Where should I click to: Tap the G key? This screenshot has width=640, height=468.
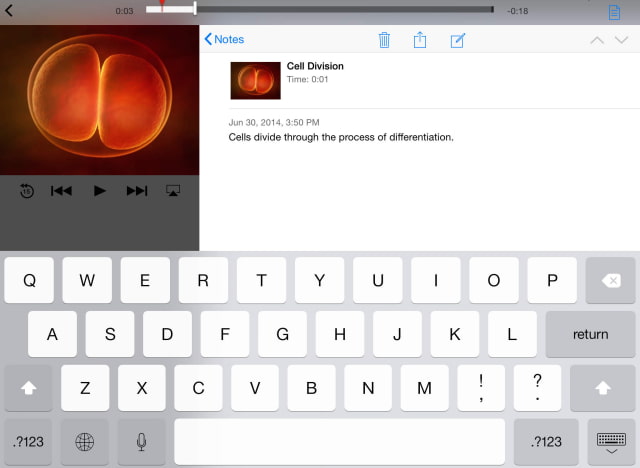282,334
